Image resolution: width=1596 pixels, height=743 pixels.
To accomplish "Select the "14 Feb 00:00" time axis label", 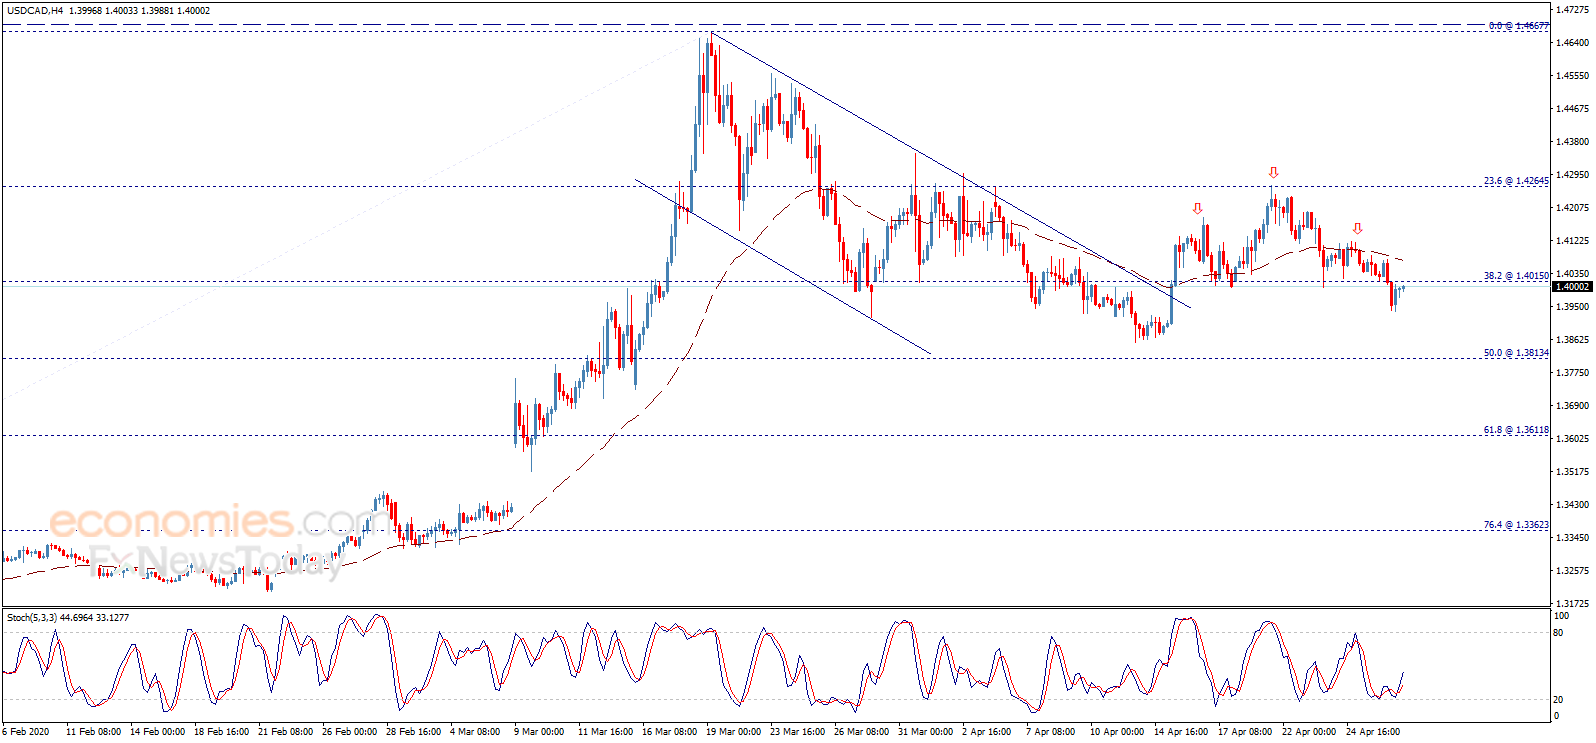I will point(158,732).
